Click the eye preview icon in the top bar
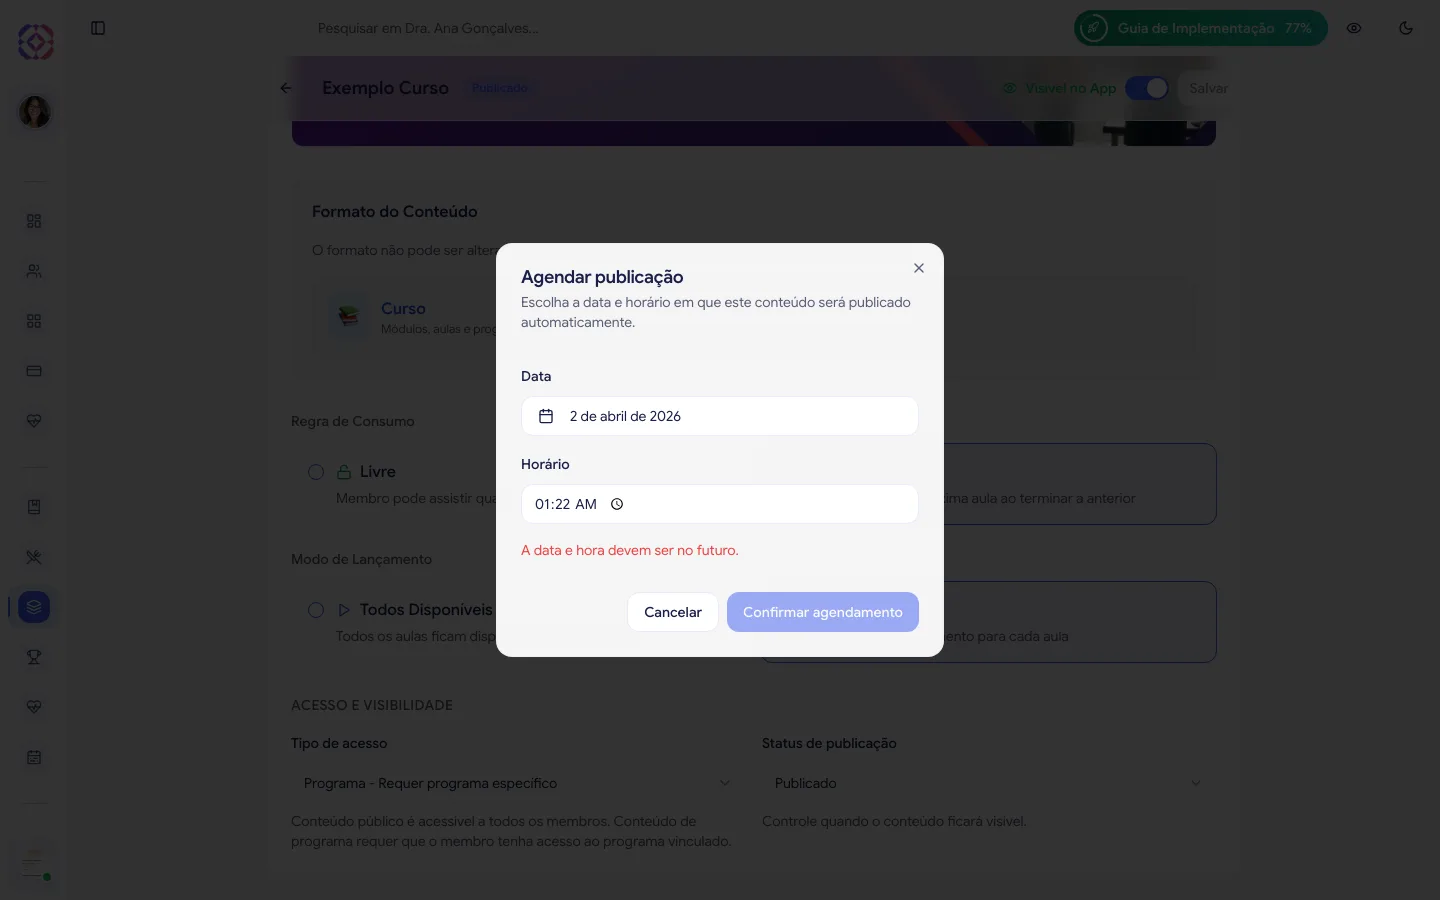 coord(1354,28)
